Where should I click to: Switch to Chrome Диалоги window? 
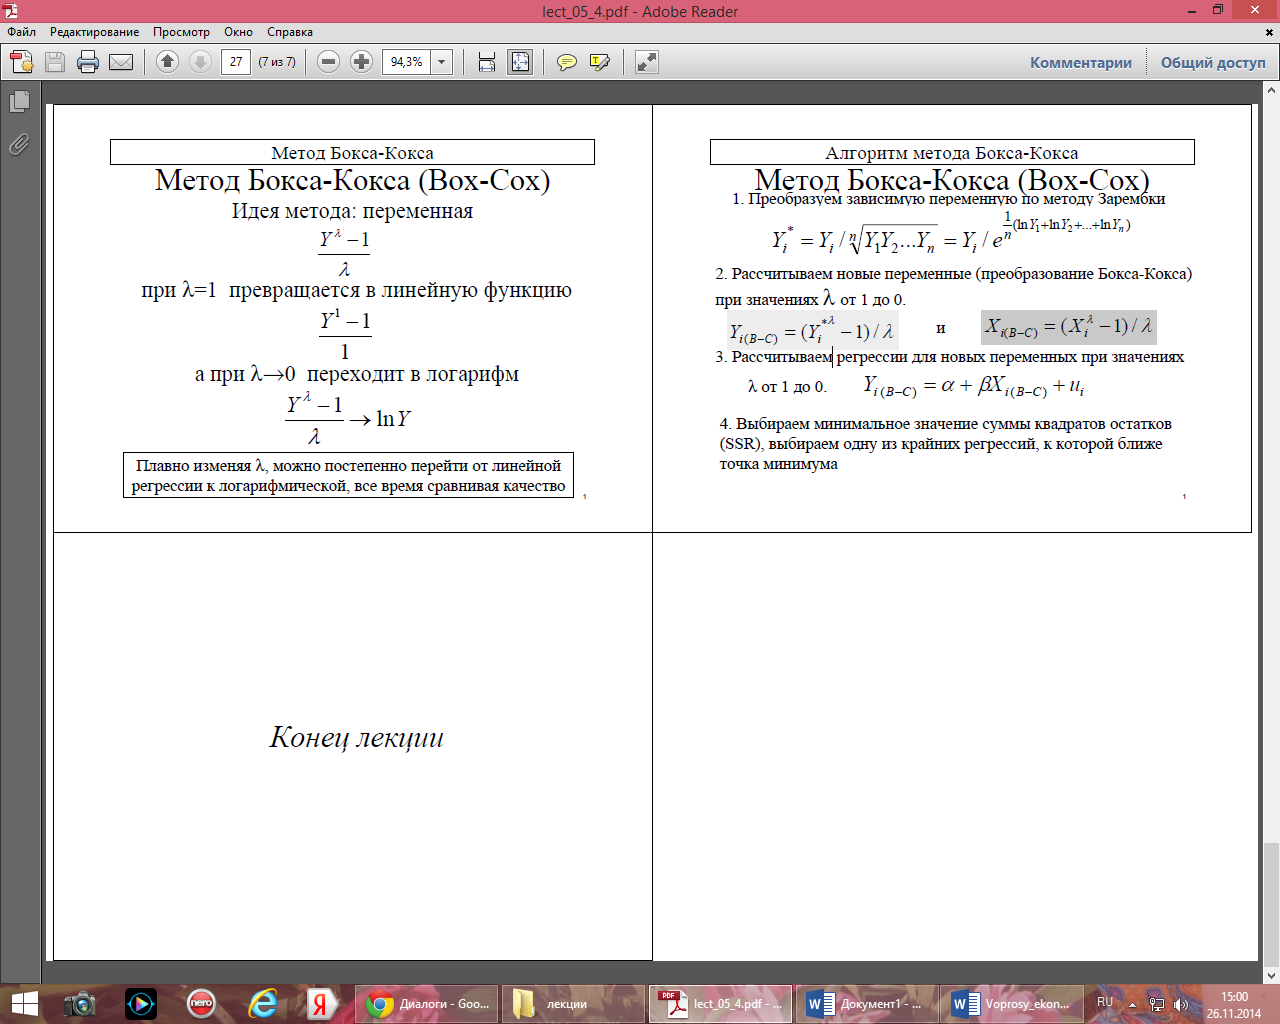(426, 1004)
